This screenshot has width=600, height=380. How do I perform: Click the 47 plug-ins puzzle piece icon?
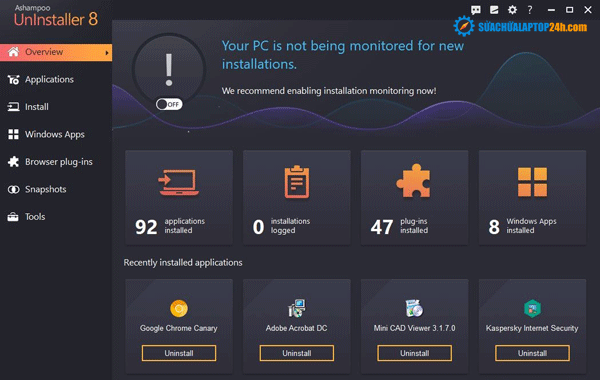(x=414, y=181)
